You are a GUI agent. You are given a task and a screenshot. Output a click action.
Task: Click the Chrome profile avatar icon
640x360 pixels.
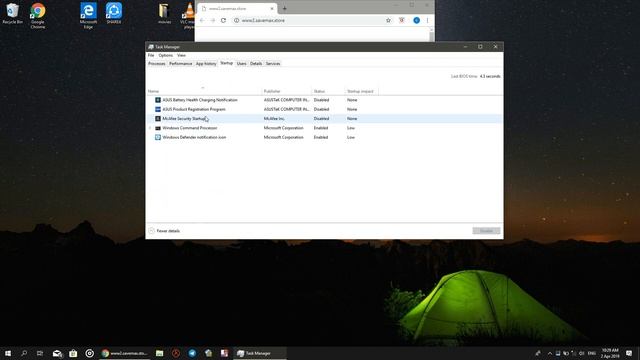point(416,20)
